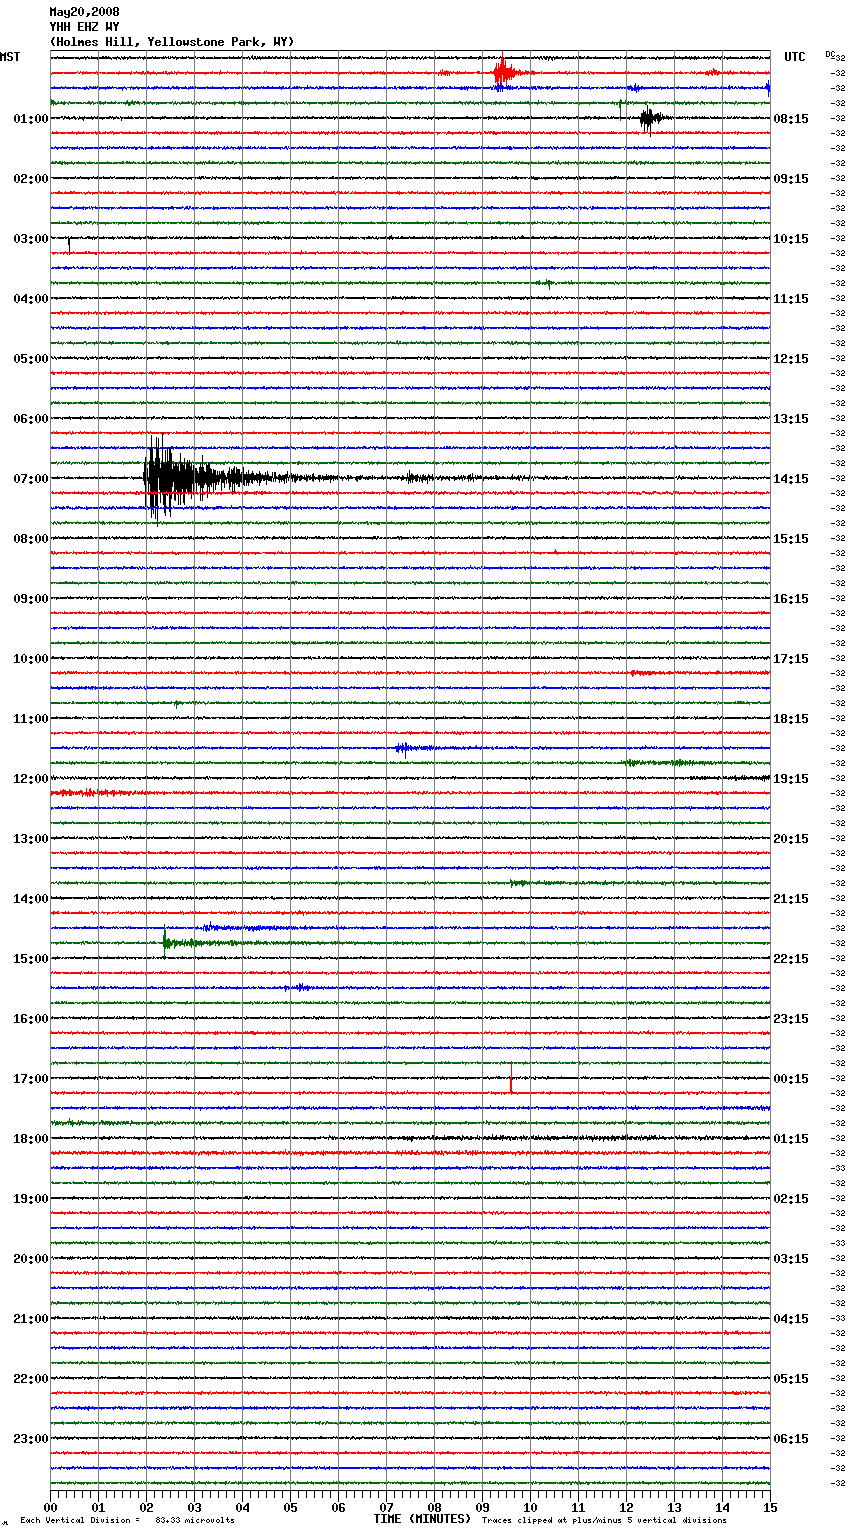Viewport: 850px width, 1534px height.
Task: Click the green event onset below 14:00
Action: (167, 942)
